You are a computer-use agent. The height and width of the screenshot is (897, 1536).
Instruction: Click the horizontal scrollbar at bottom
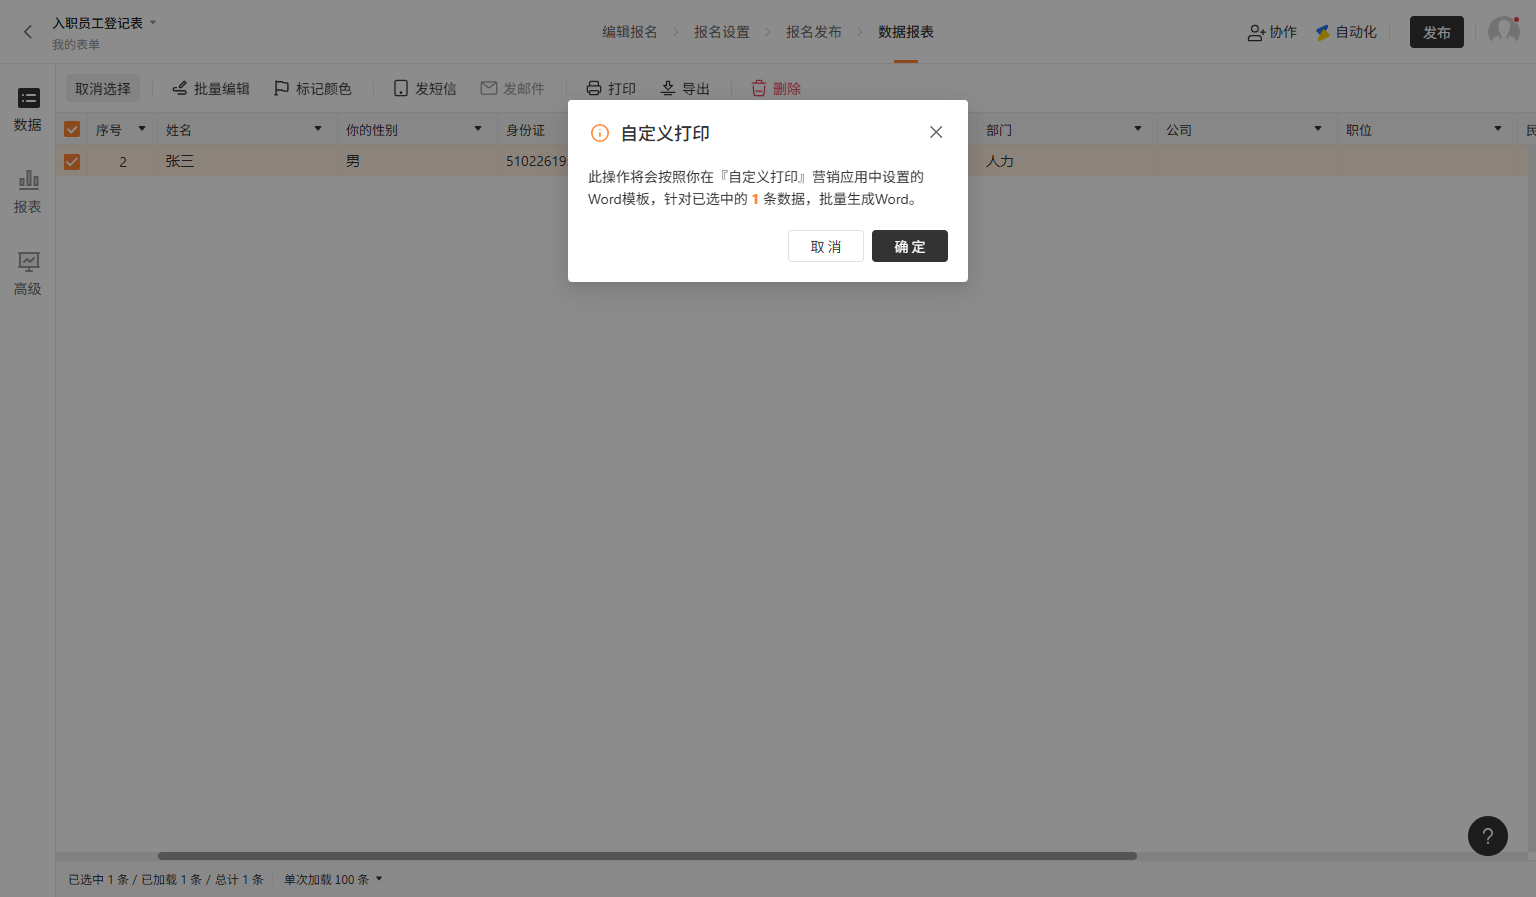[x=647, y=856]
